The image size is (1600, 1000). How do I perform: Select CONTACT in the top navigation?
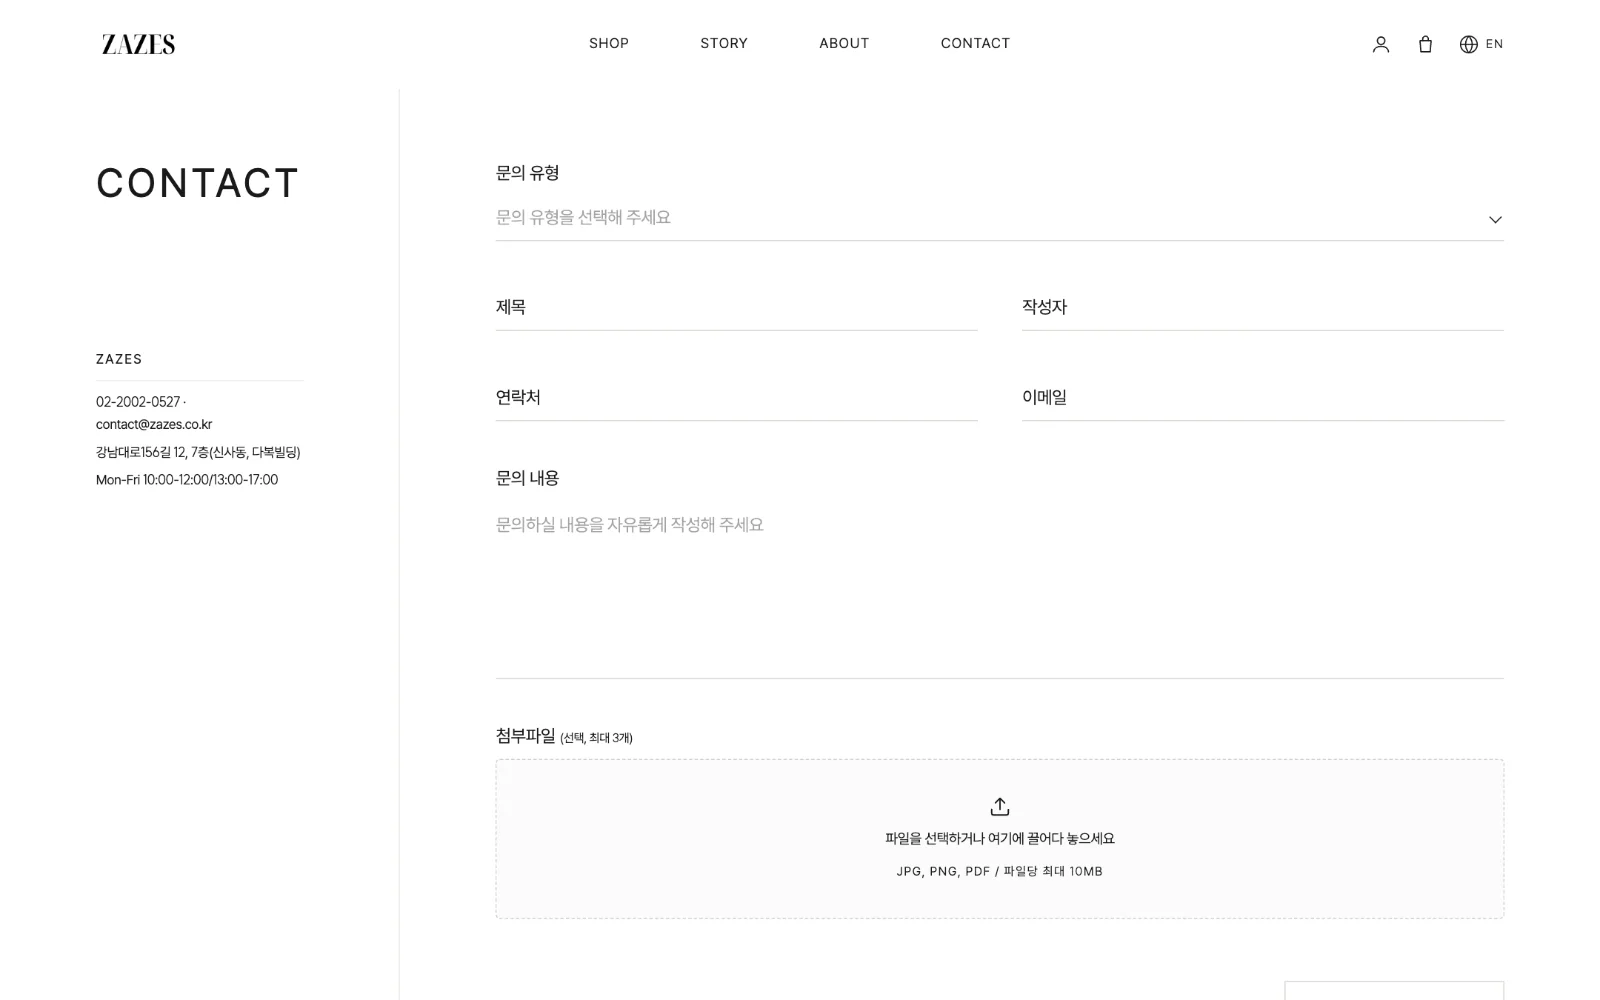(x=975, y=43)
